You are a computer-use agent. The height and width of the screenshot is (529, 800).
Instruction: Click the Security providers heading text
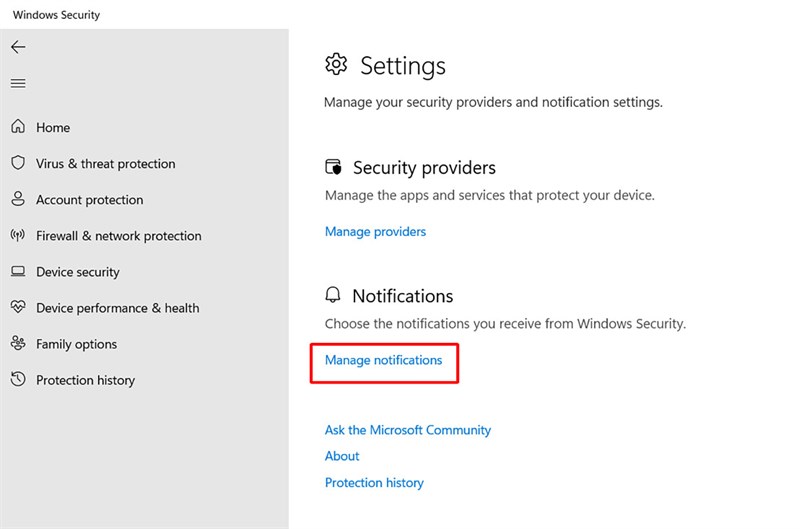coord(424,168)
